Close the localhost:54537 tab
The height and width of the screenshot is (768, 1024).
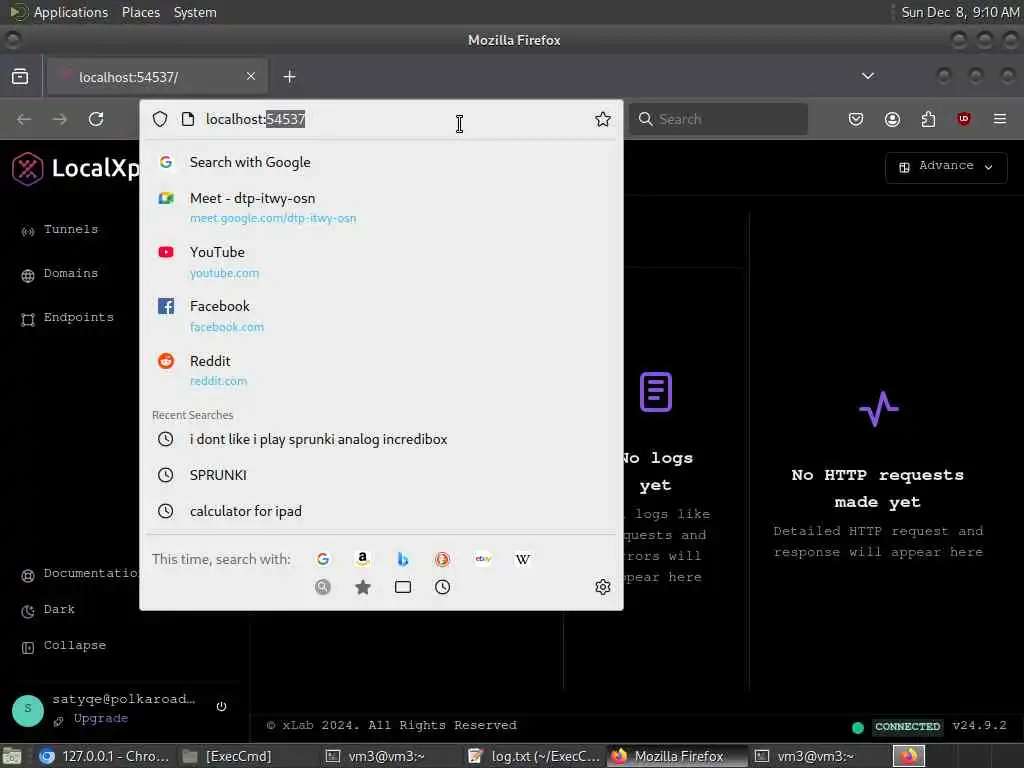coord(251,76)
